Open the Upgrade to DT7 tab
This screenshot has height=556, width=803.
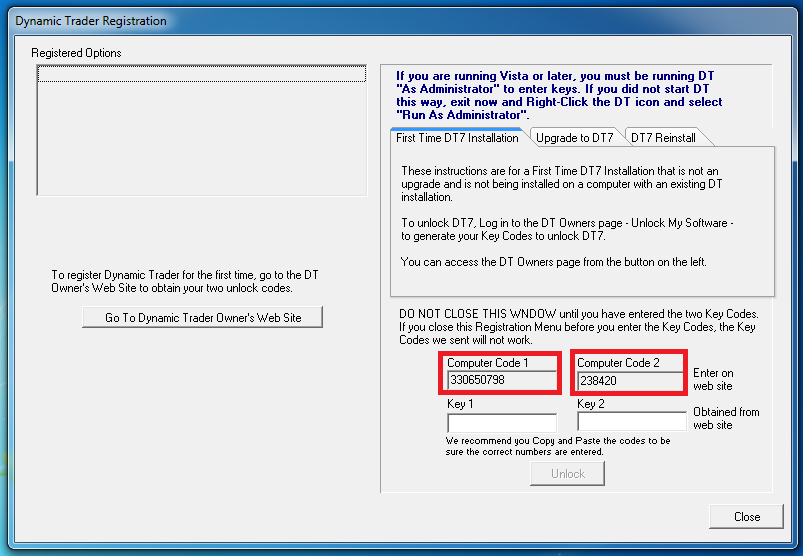pos(574,138)
